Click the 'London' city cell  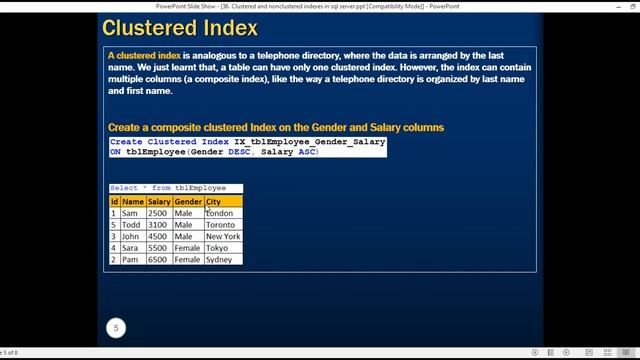(x=223, y=213)
